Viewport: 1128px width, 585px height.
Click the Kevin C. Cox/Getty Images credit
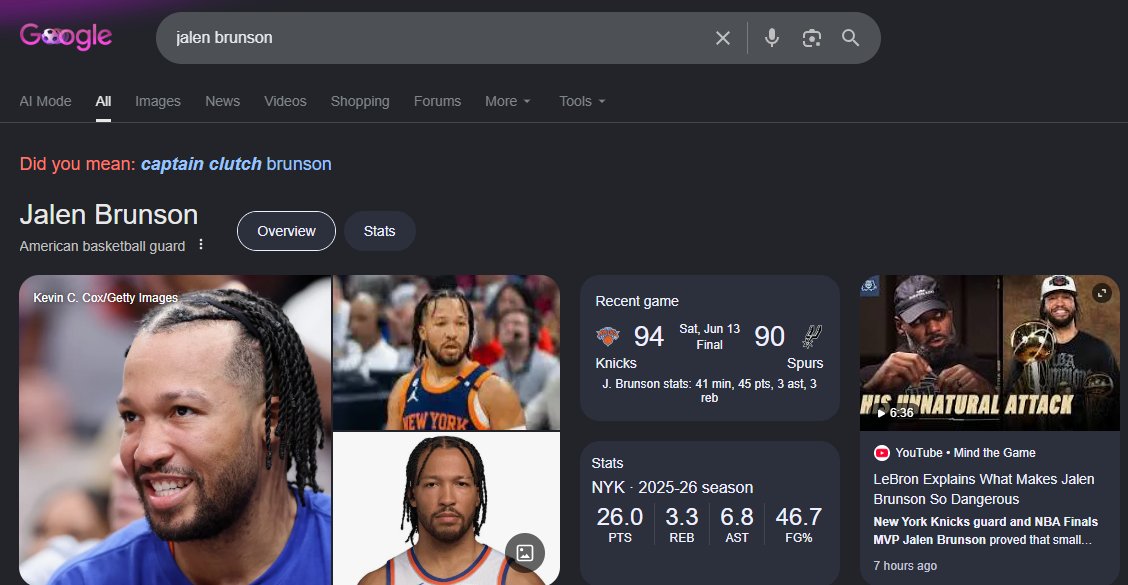(105, 298)
